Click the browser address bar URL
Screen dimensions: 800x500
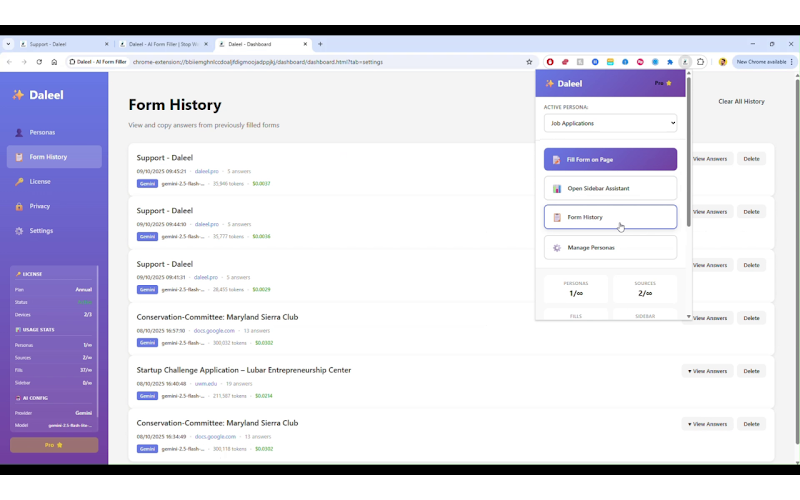tap(258, 62)
